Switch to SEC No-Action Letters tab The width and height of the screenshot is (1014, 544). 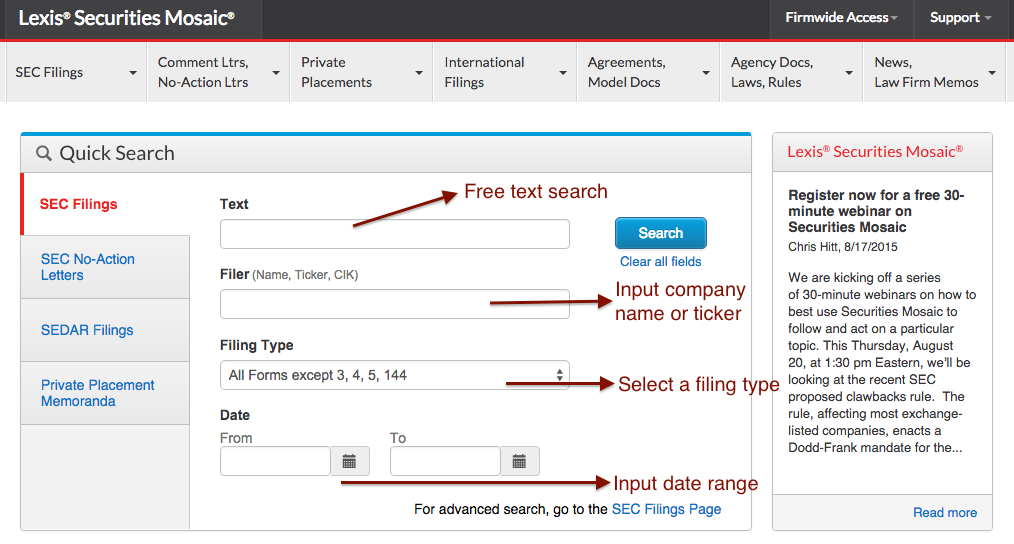(105, 267)
